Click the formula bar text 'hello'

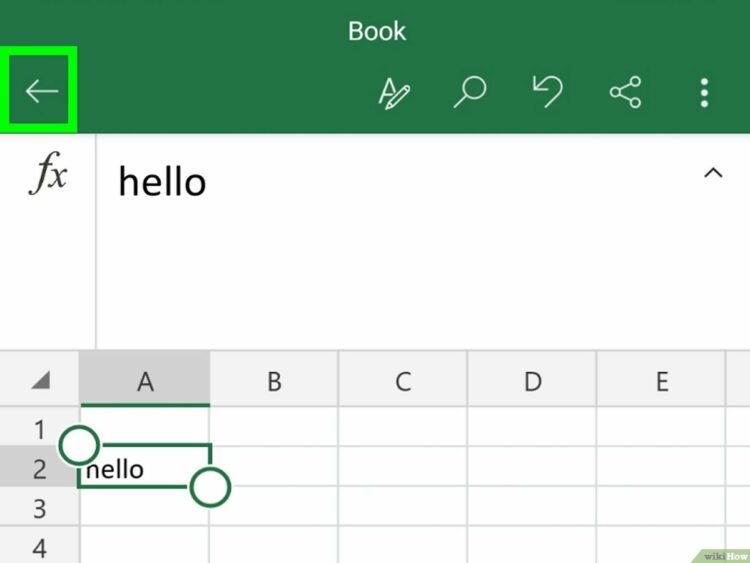162,182
